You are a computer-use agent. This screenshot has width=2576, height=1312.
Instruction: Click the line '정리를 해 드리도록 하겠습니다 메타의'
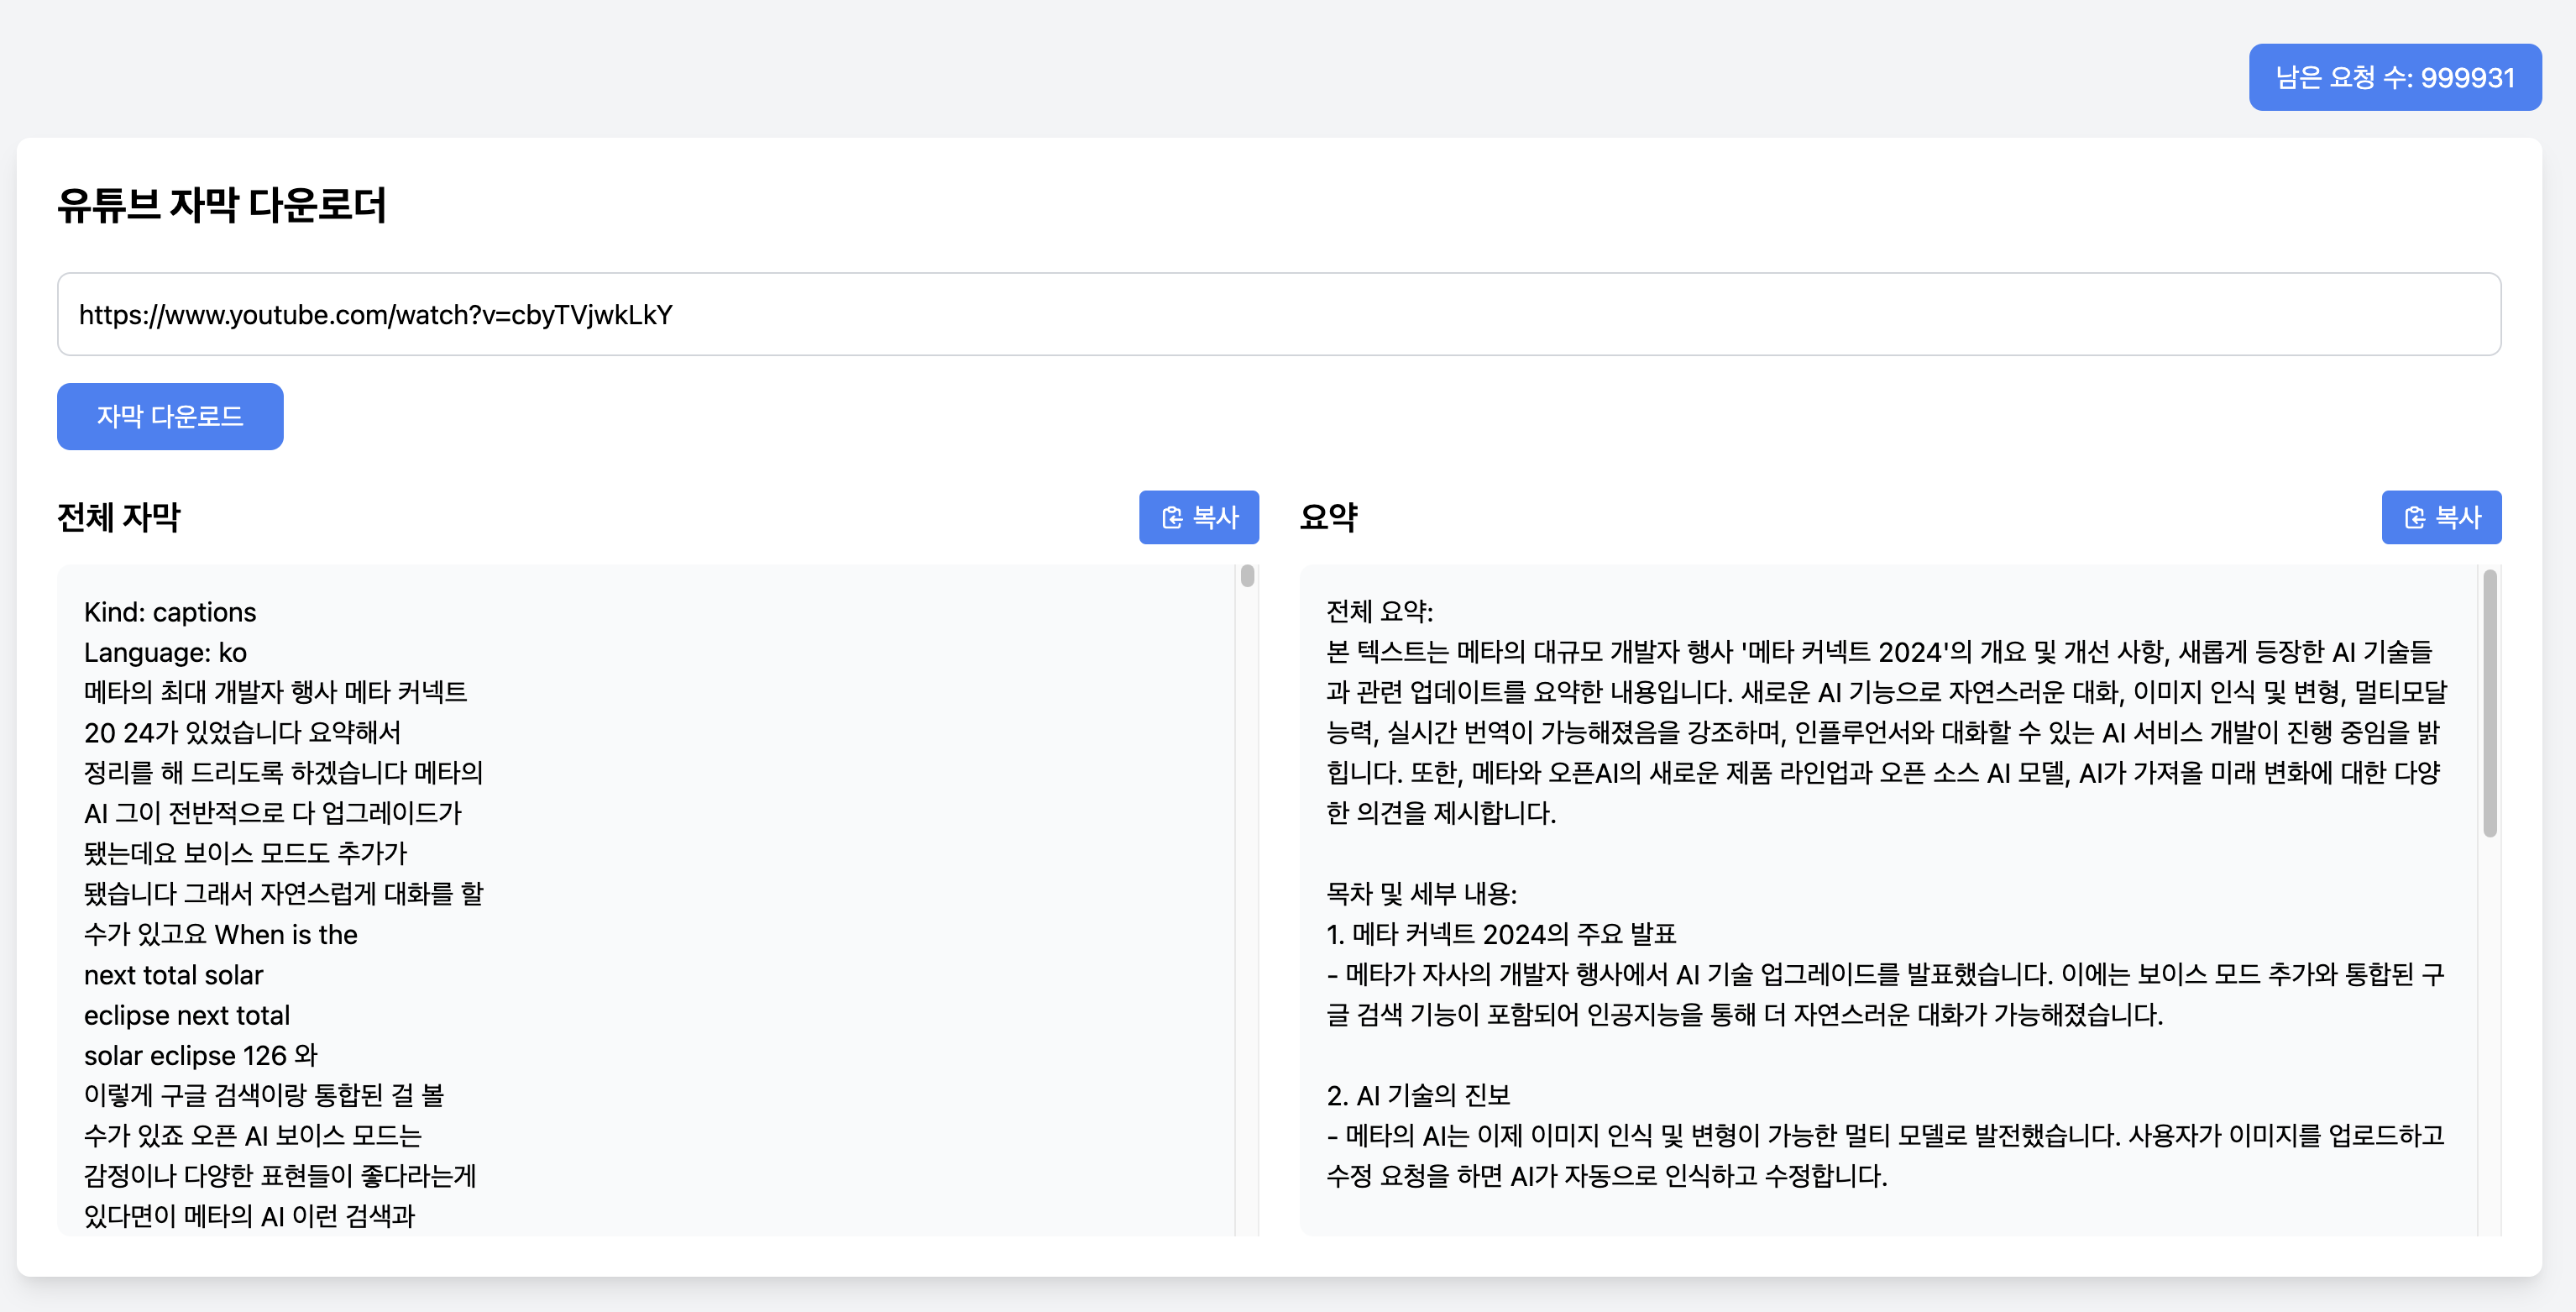point(283,773)
